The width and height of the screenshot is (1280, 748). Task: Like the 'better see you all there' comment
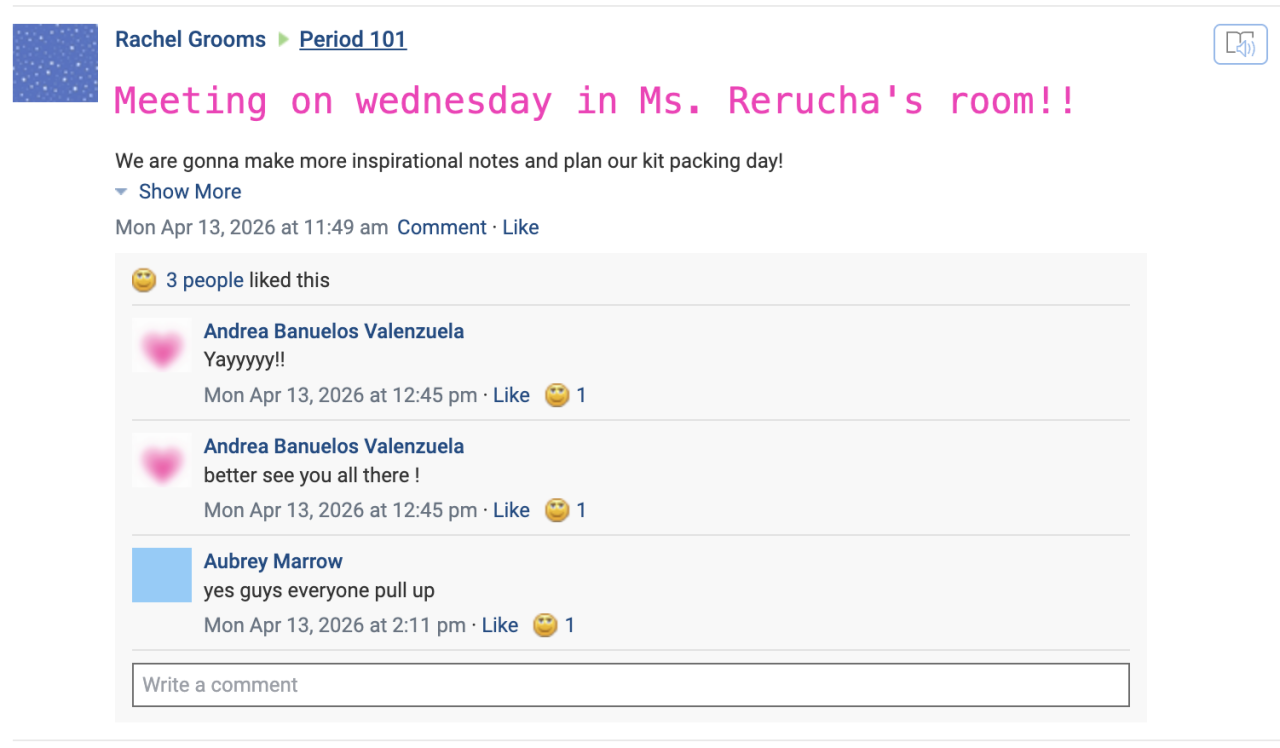511,511
